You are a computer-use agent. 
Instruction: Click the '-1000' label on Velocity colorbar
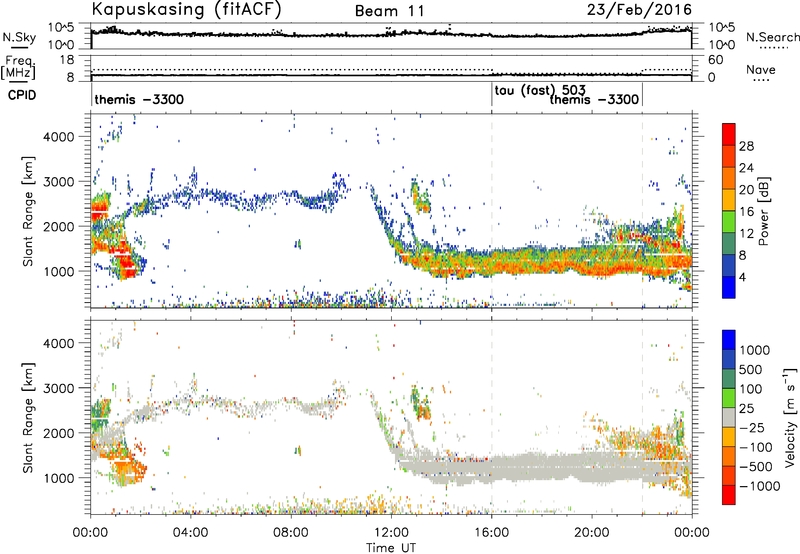[760, 486]
